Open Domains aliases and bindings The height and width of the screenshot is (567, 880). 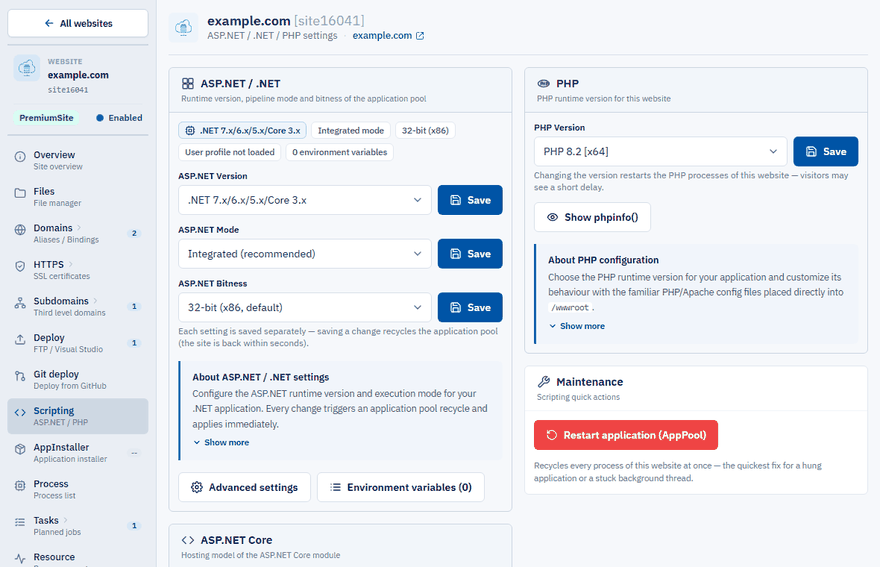coord(78,233)
